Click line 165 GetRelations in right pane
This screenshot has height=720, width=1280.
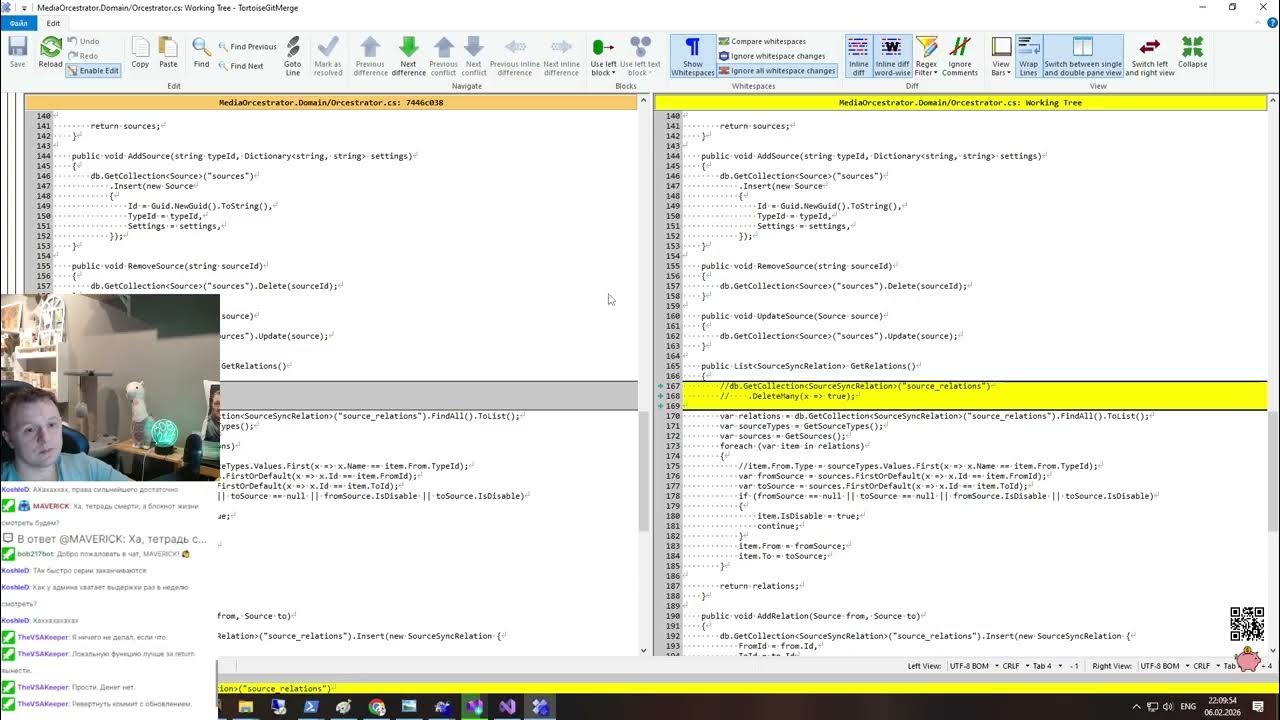[x=809, y=366]
